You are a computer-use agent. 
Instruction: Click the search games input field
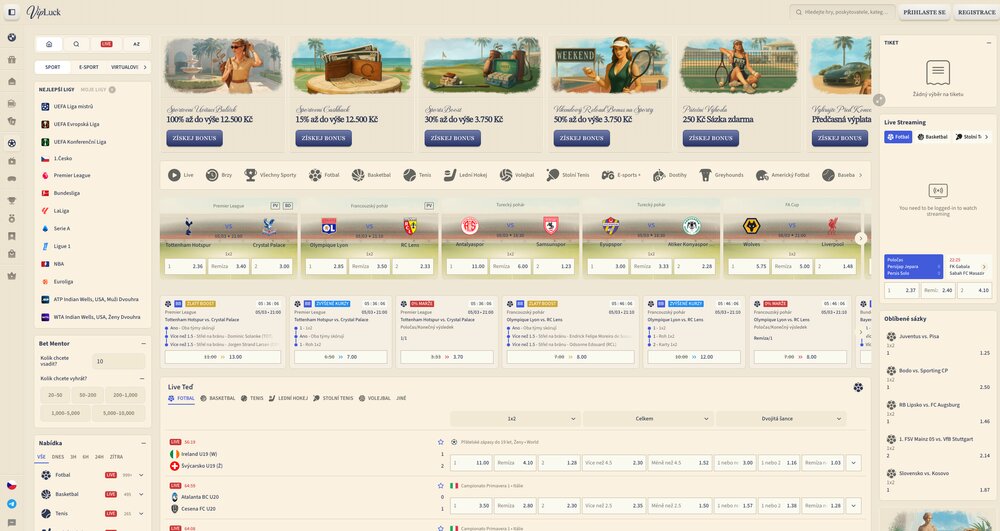[842, 12]
